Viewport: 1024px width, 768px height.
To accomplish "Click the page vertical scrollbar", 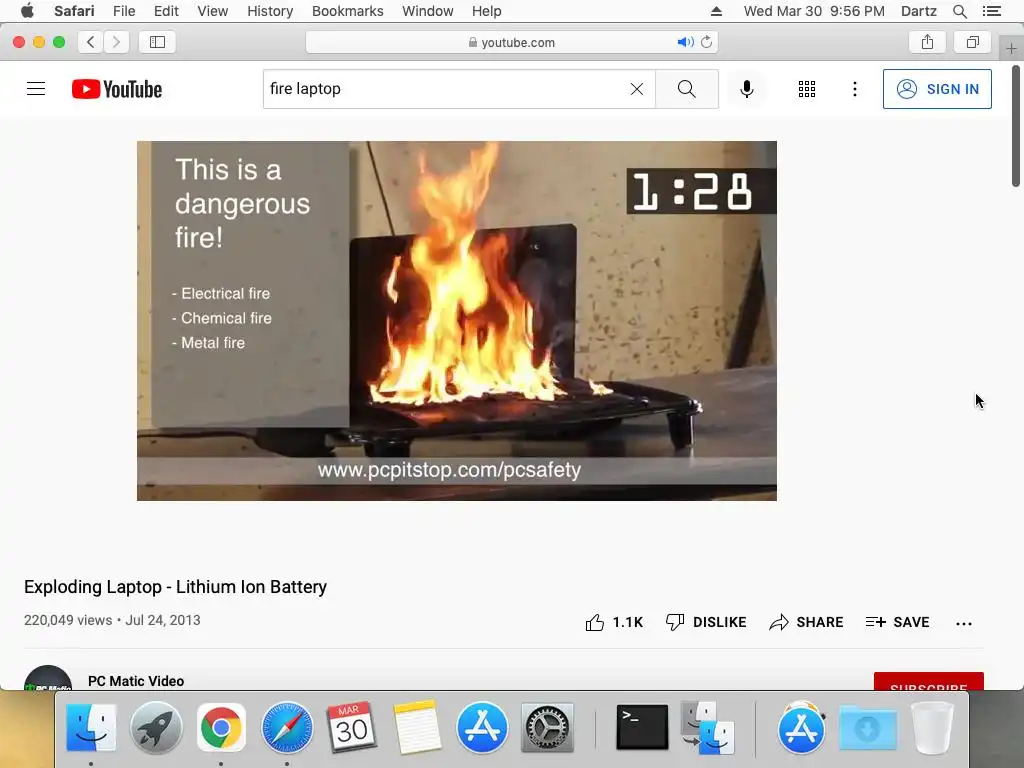I will pyautogui.click(x=1016, y=125).
